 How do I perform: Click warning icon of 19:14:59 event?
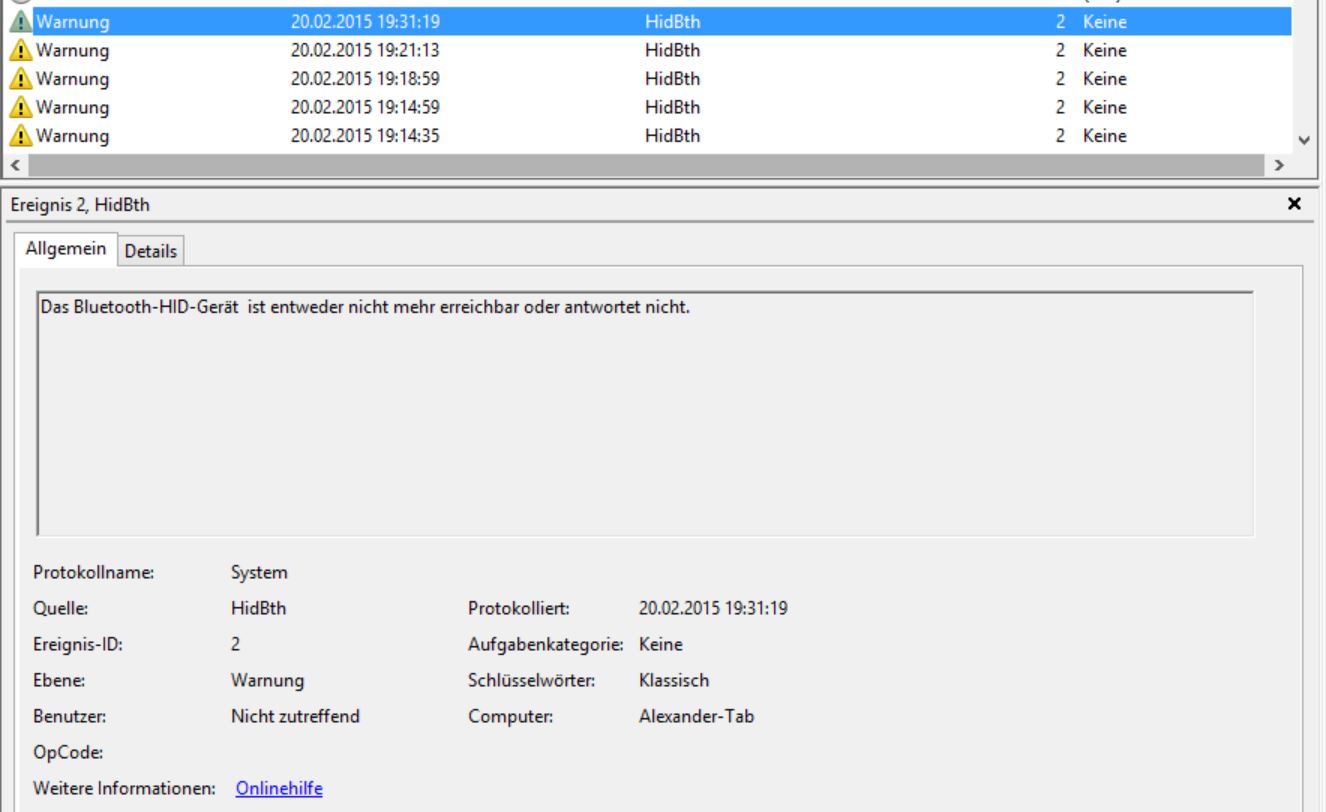tap(21, 108)
